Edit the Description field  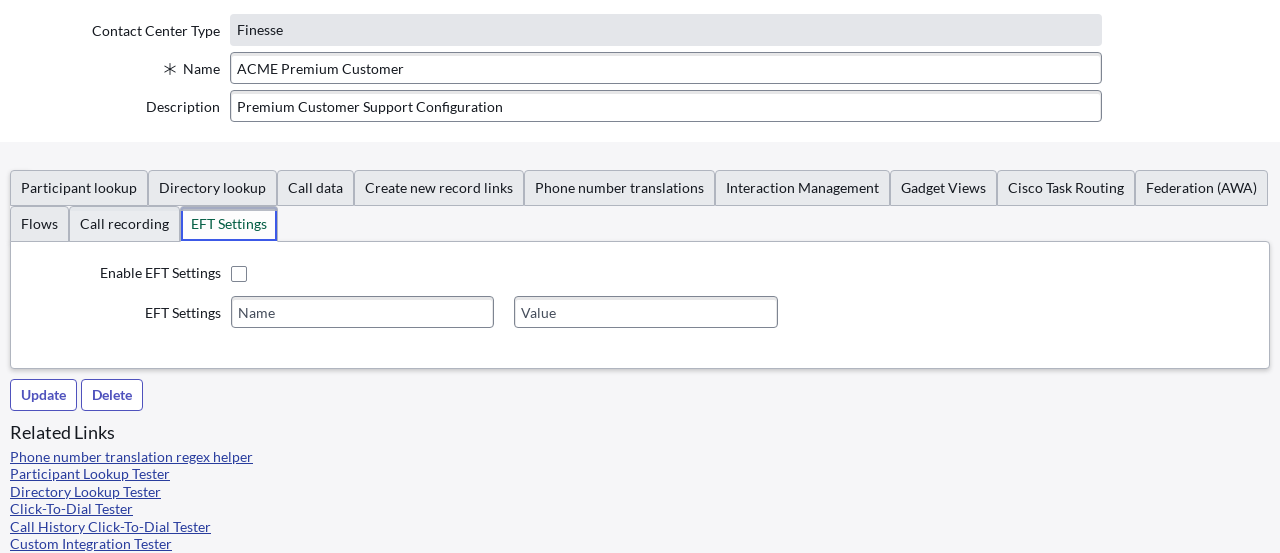coord(666,106)
